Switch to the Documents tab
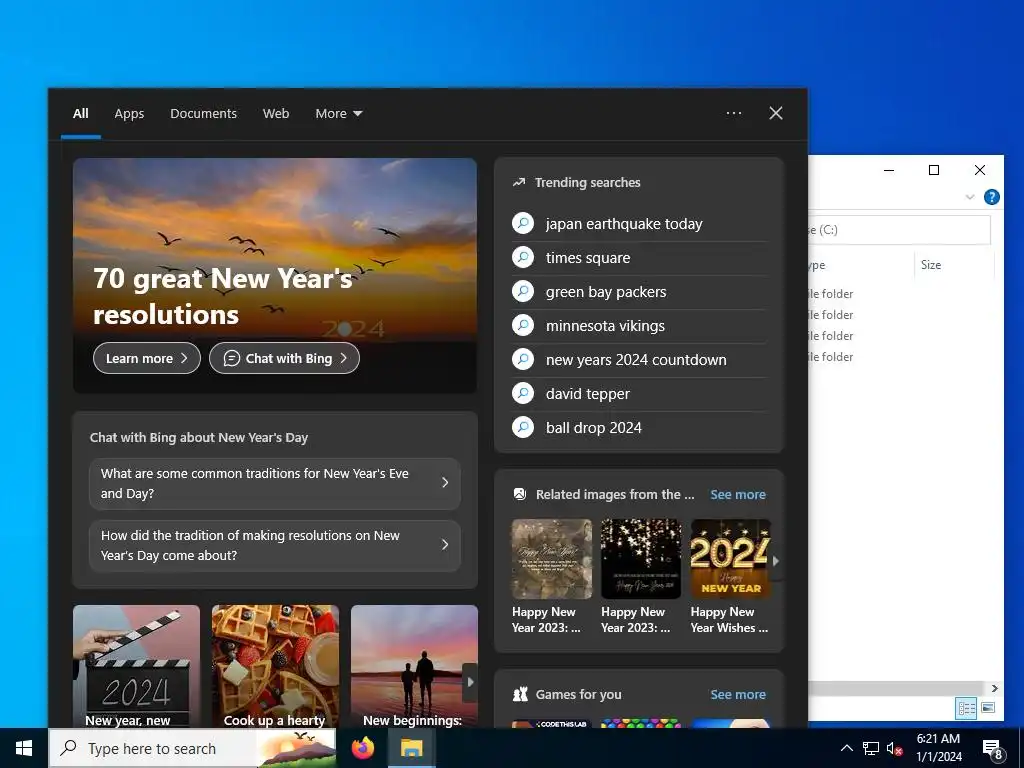Image resolution: width=1024 pixels, height=768 pixels. [203, 114]
